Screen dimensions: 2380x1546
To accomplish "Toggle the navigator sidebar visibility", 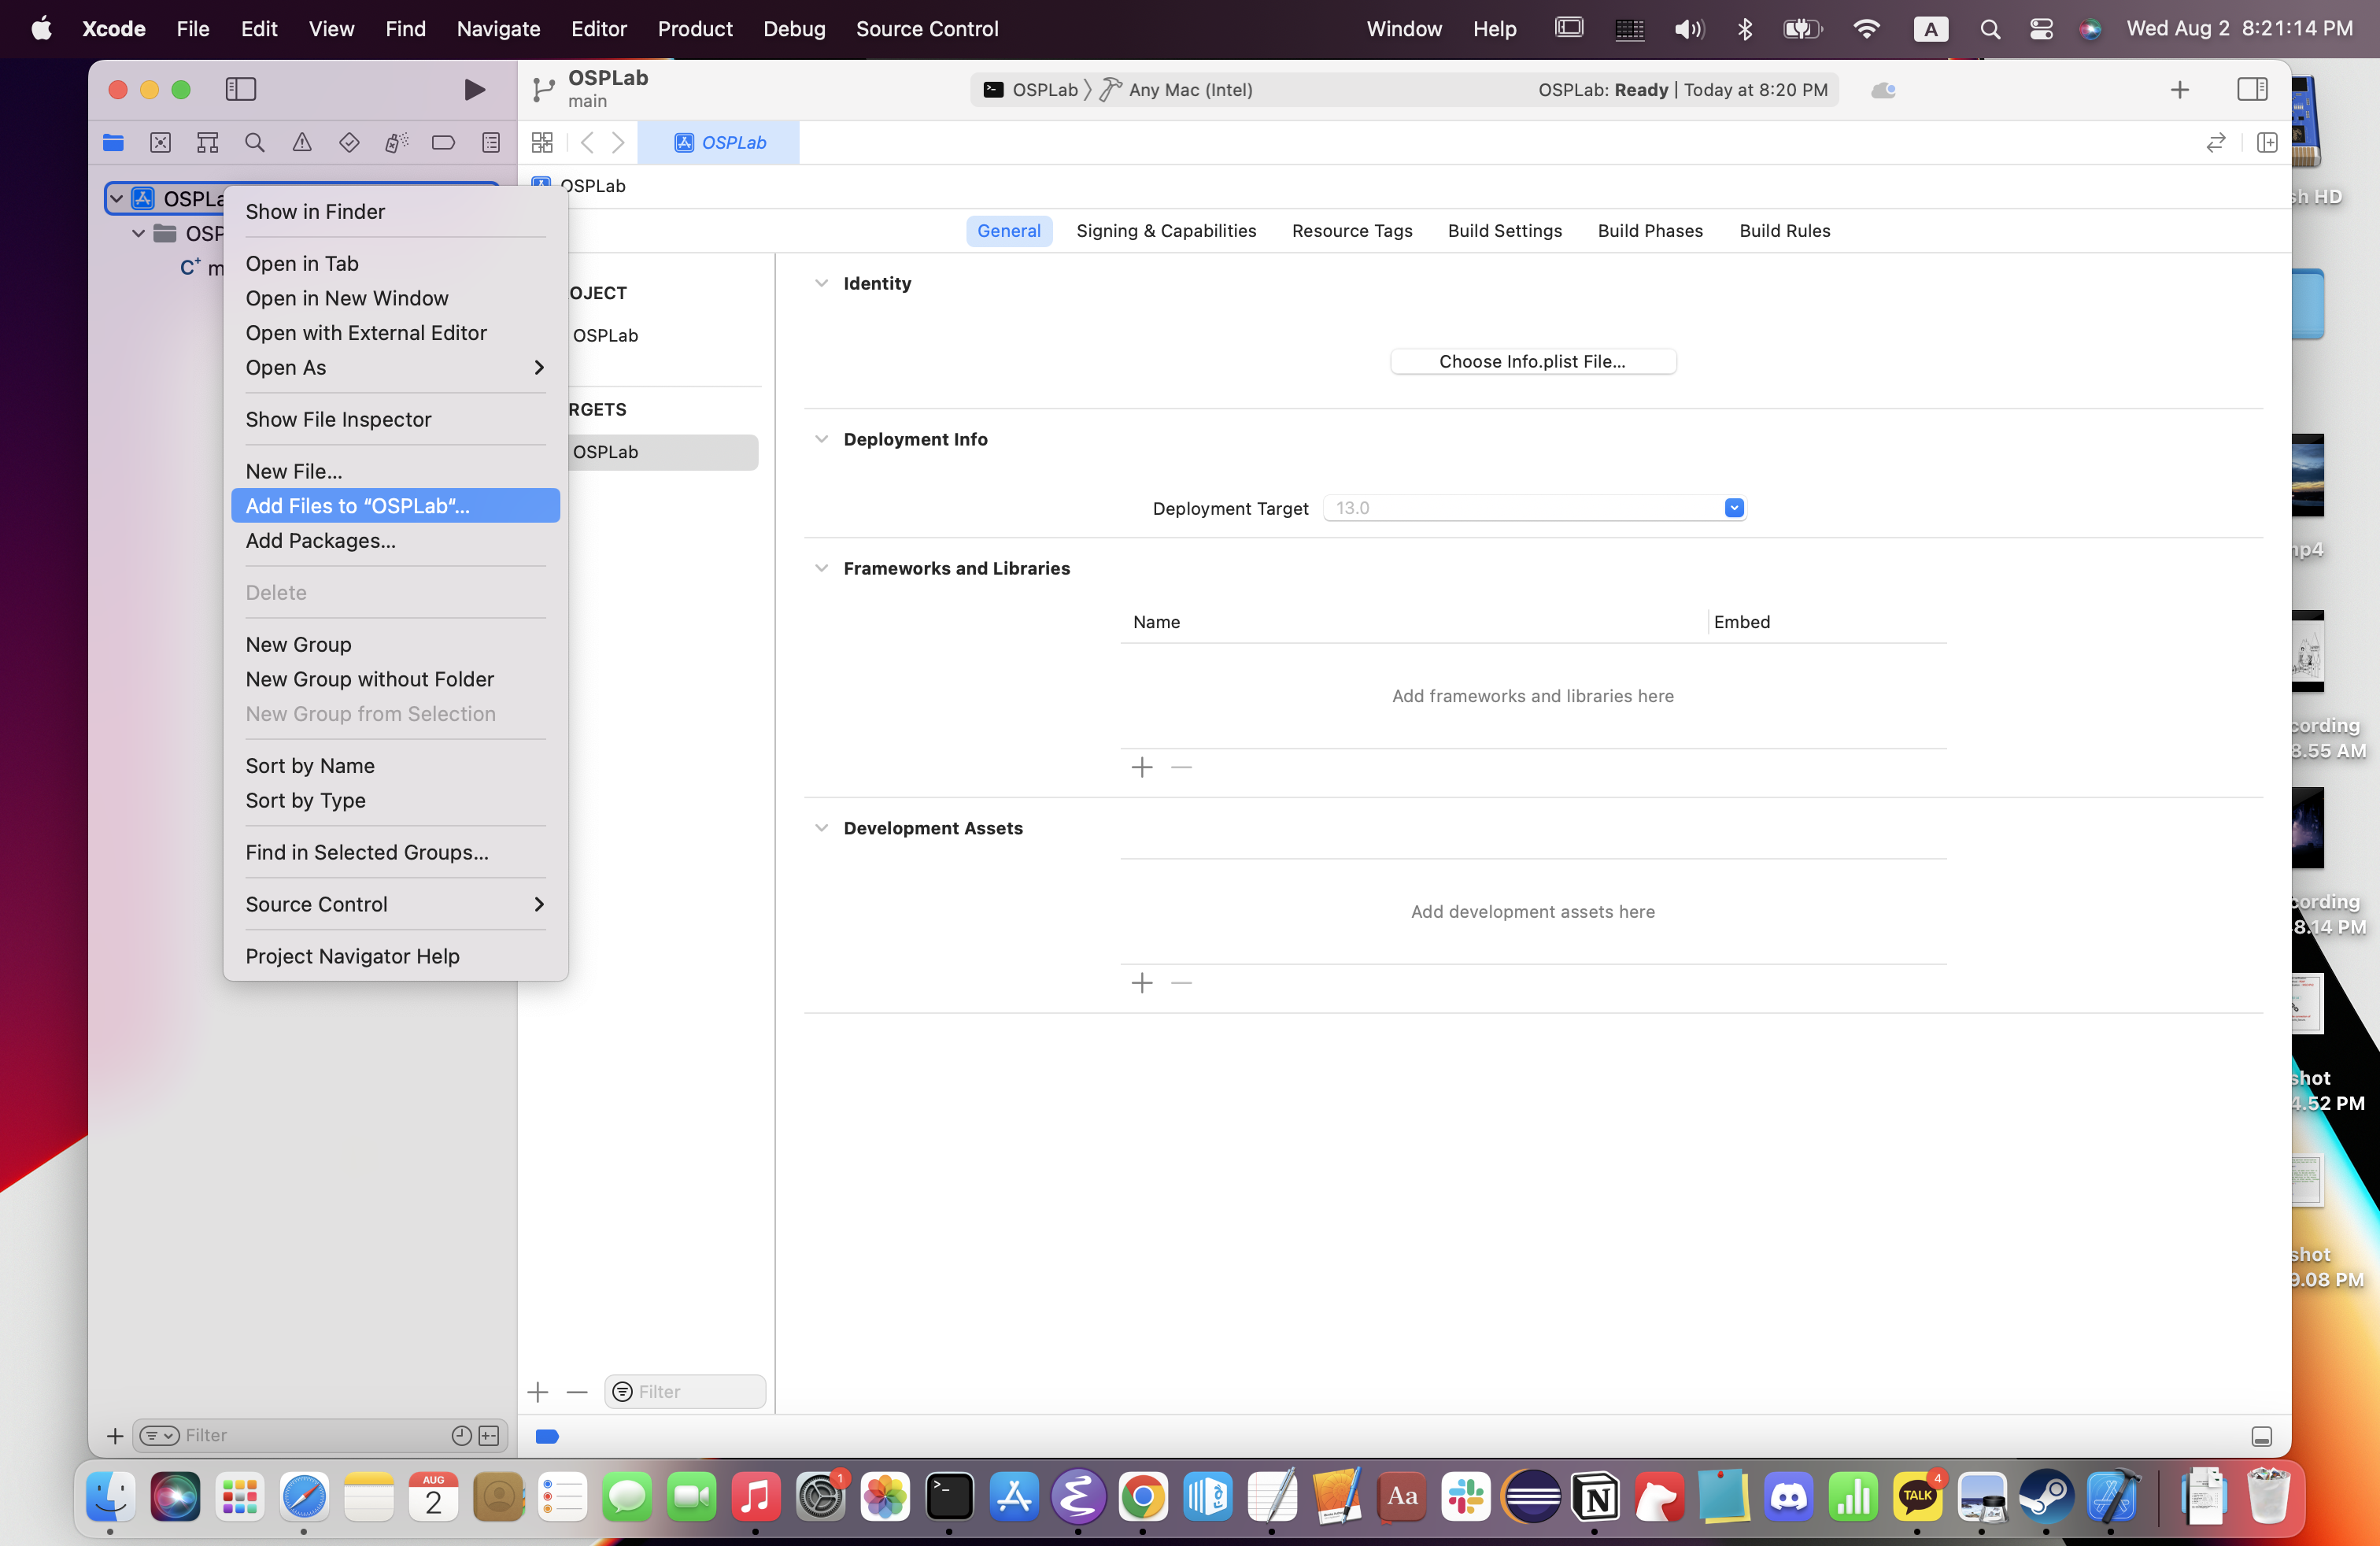I will pyautogui.click(x=241, y=89).
